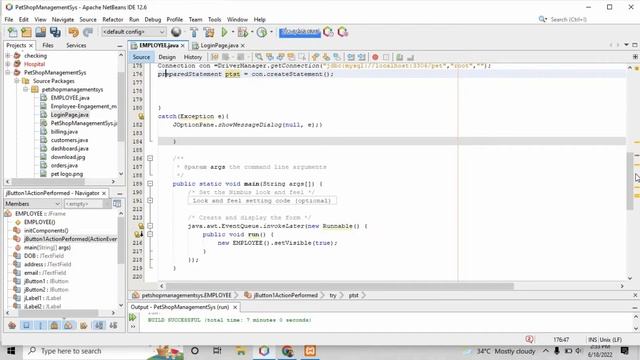Toggle the last sort icon in Navigator toolbar
The width and height of the screenshot is (640, 360).
tap(113, 325)
